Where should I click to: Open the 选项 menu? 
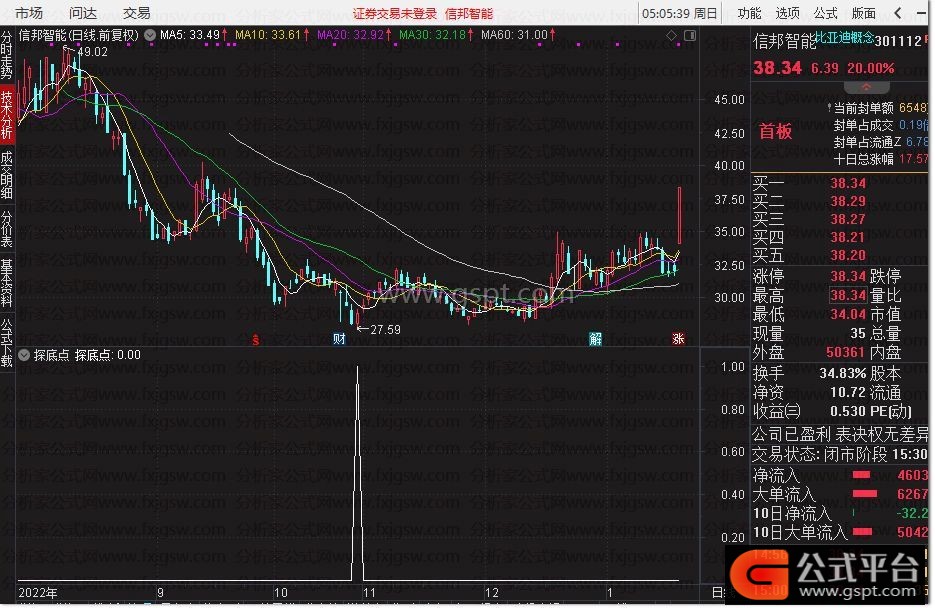(787, 13)
